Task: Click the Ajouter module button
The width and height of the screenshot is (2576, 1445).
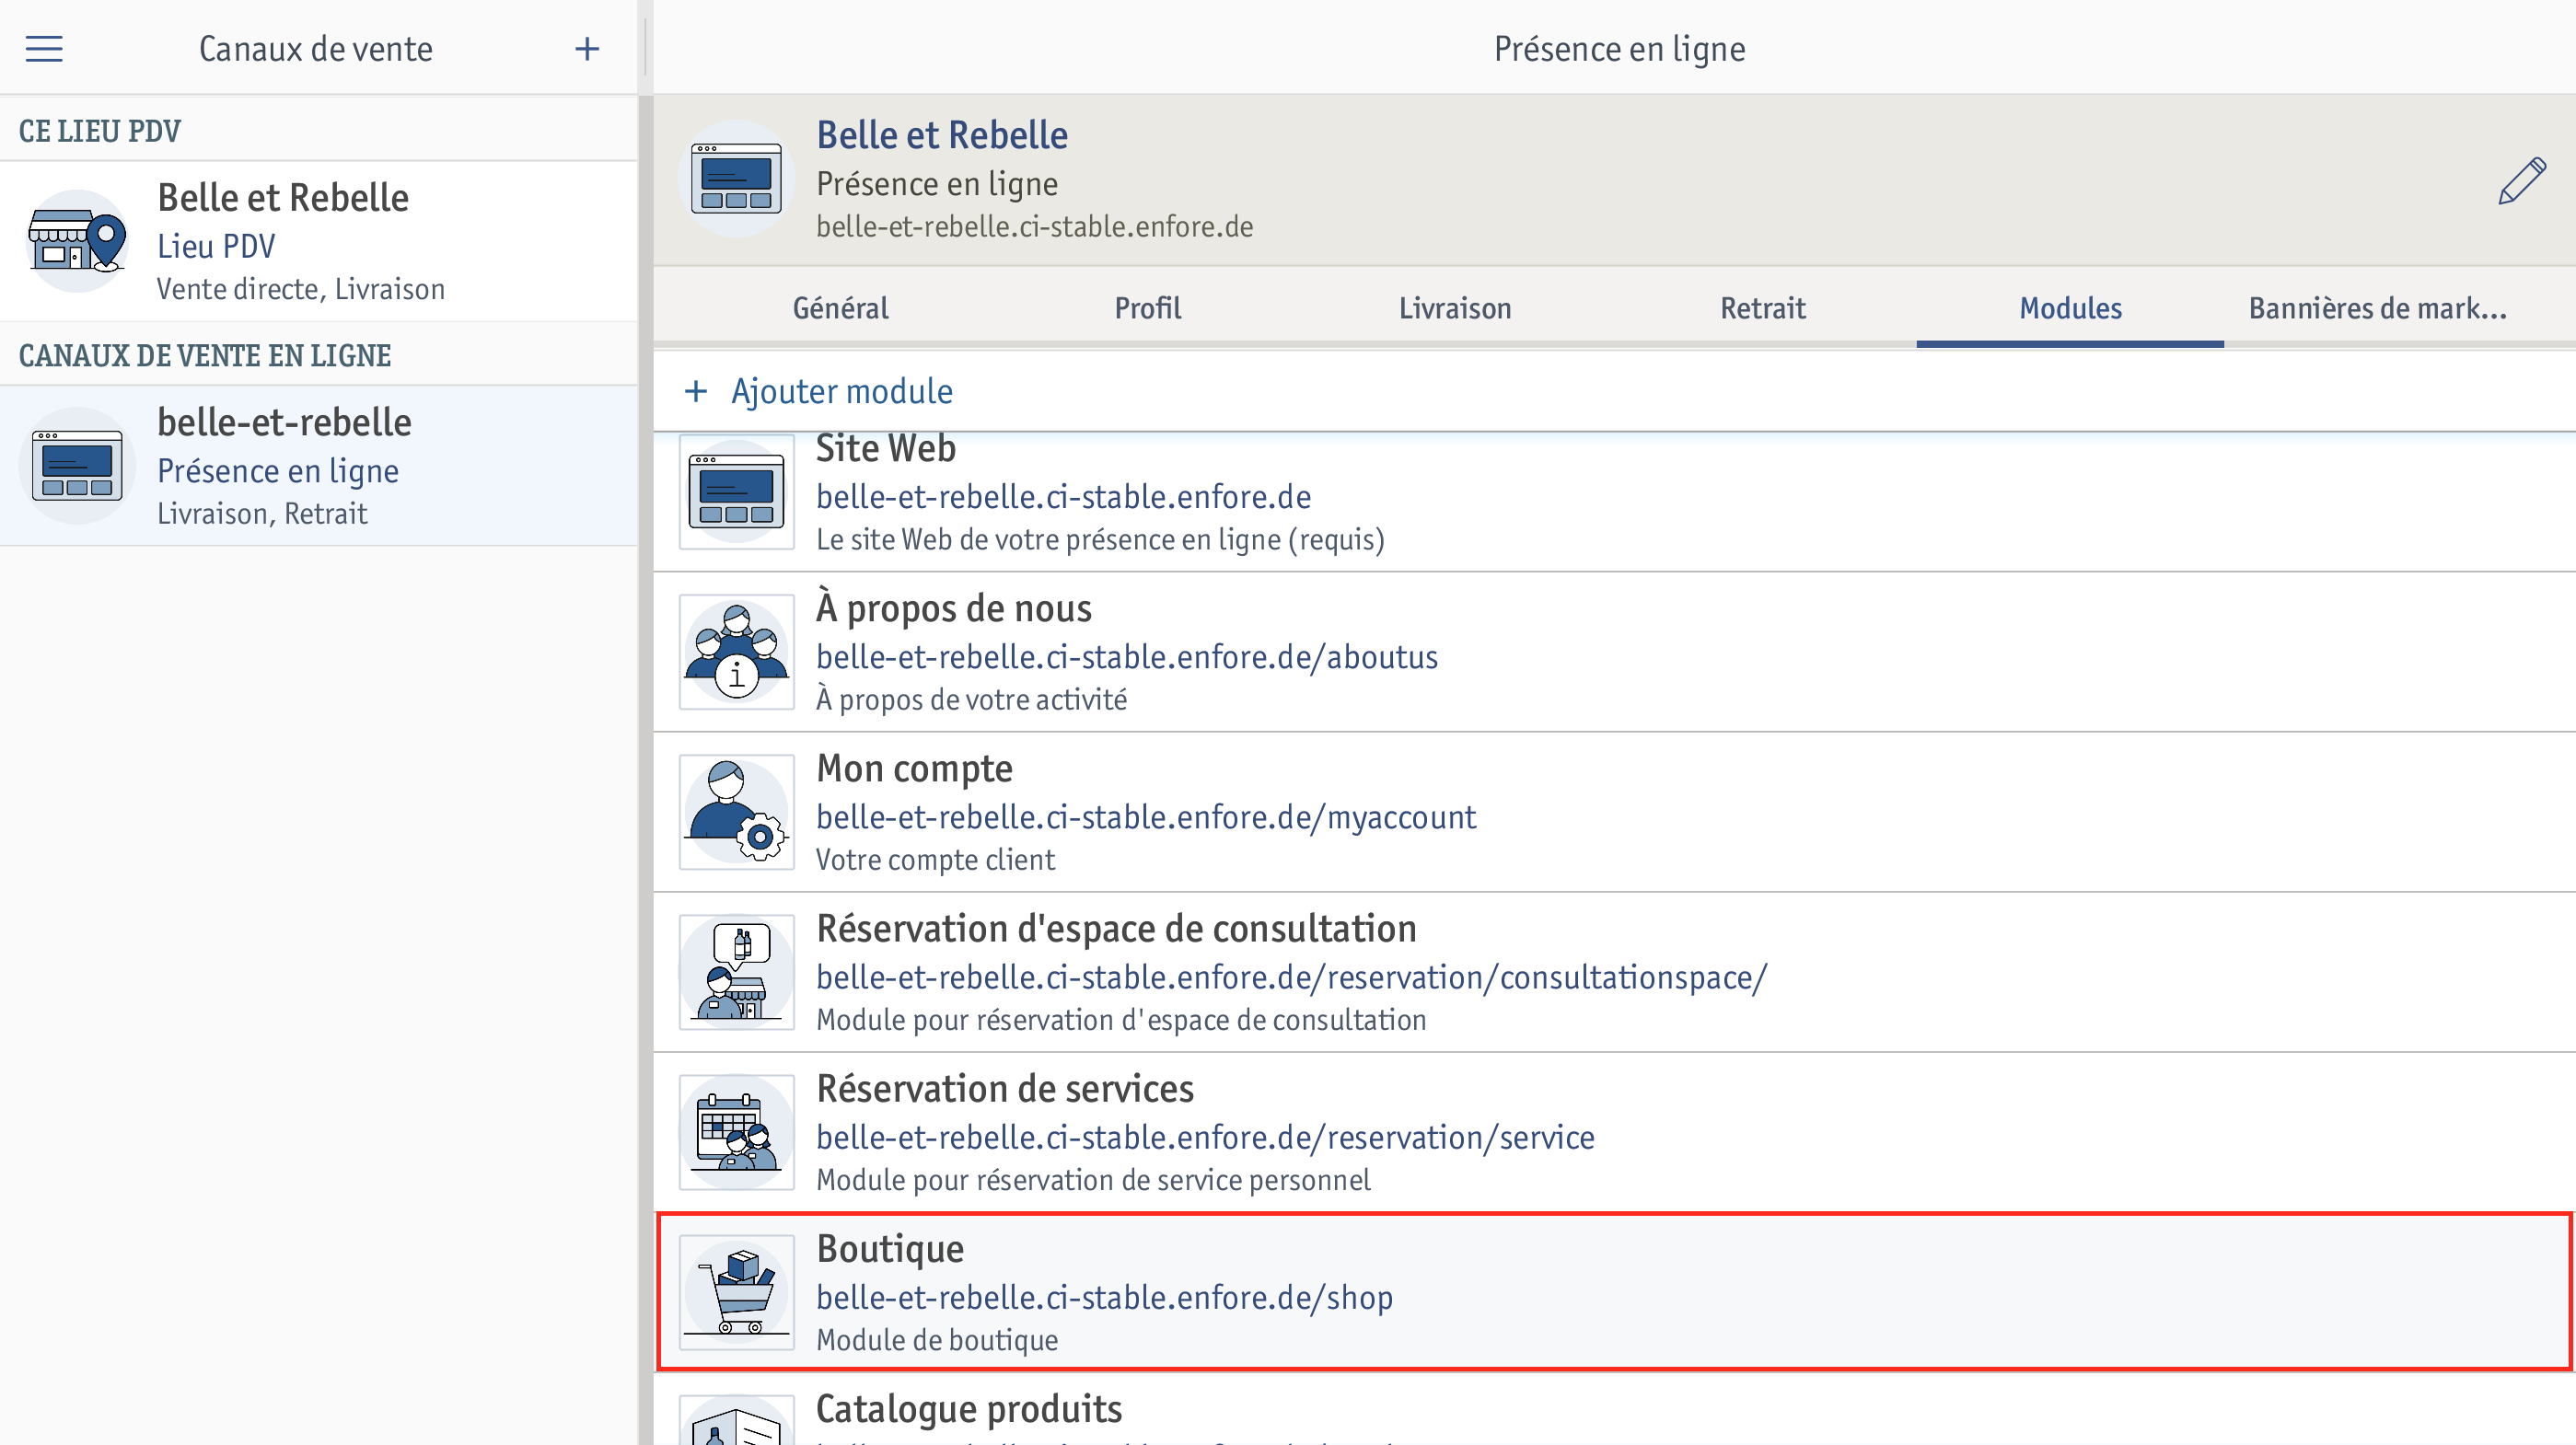Action: 818,391
